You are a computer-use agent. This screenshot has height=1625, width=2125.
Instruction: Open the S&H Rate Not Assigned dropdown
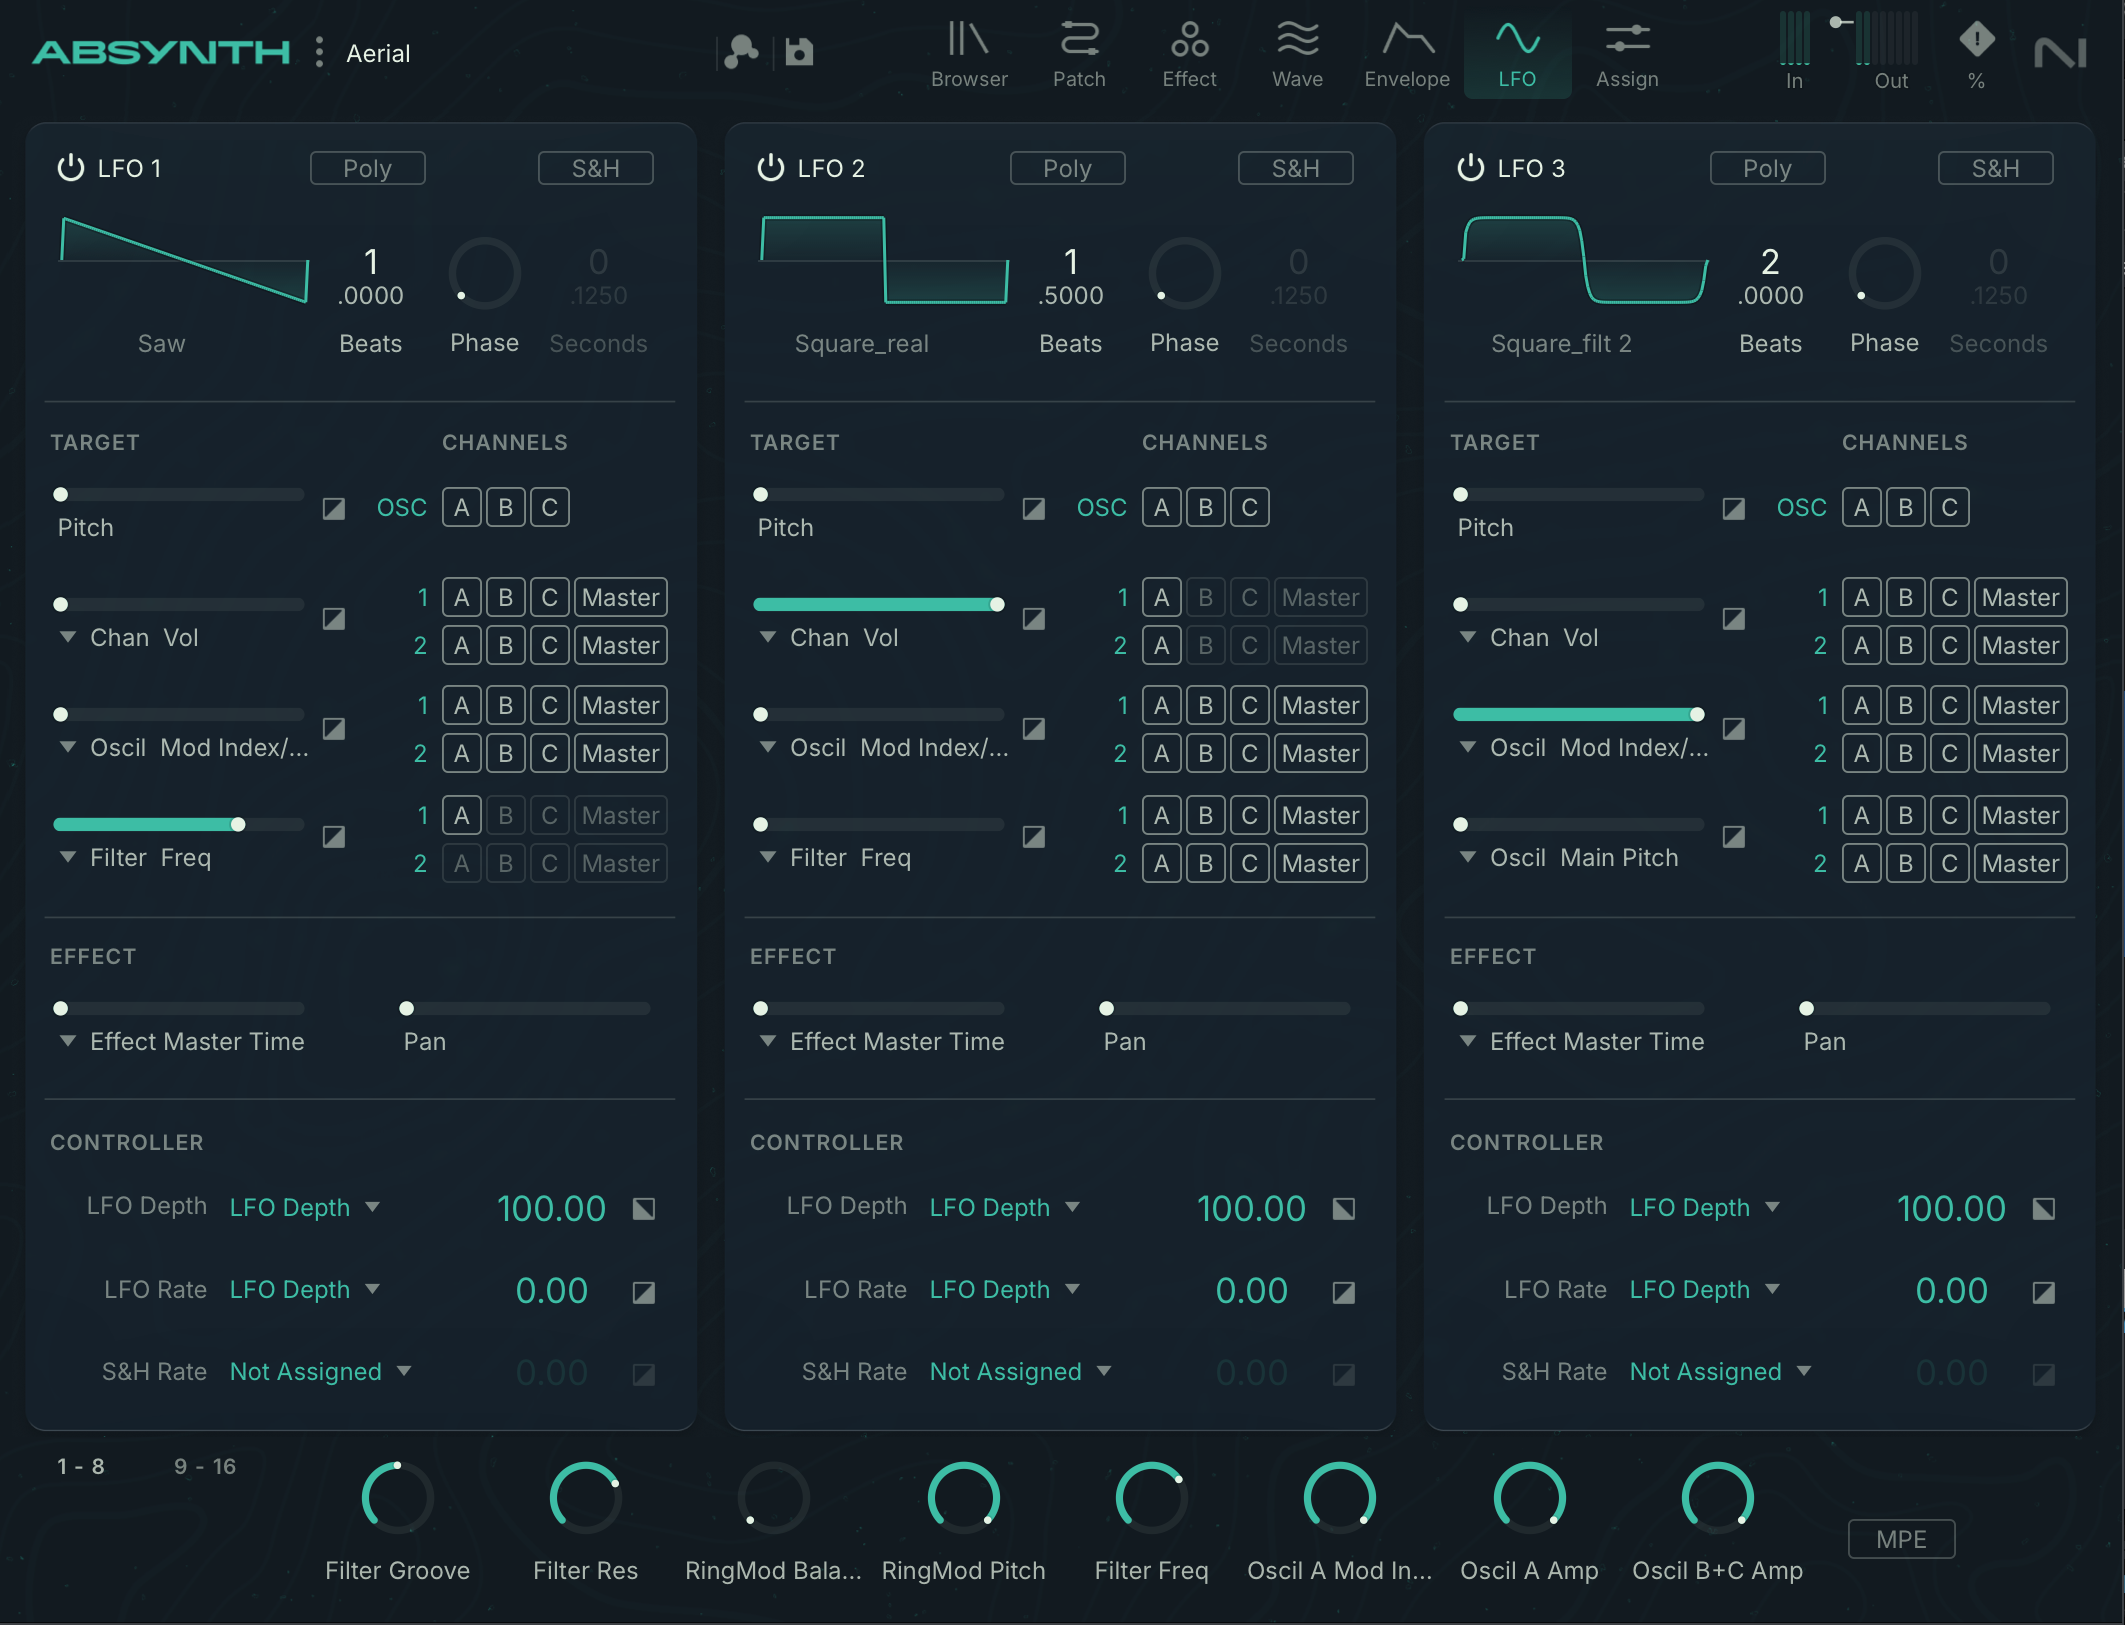pos(320,1371)
